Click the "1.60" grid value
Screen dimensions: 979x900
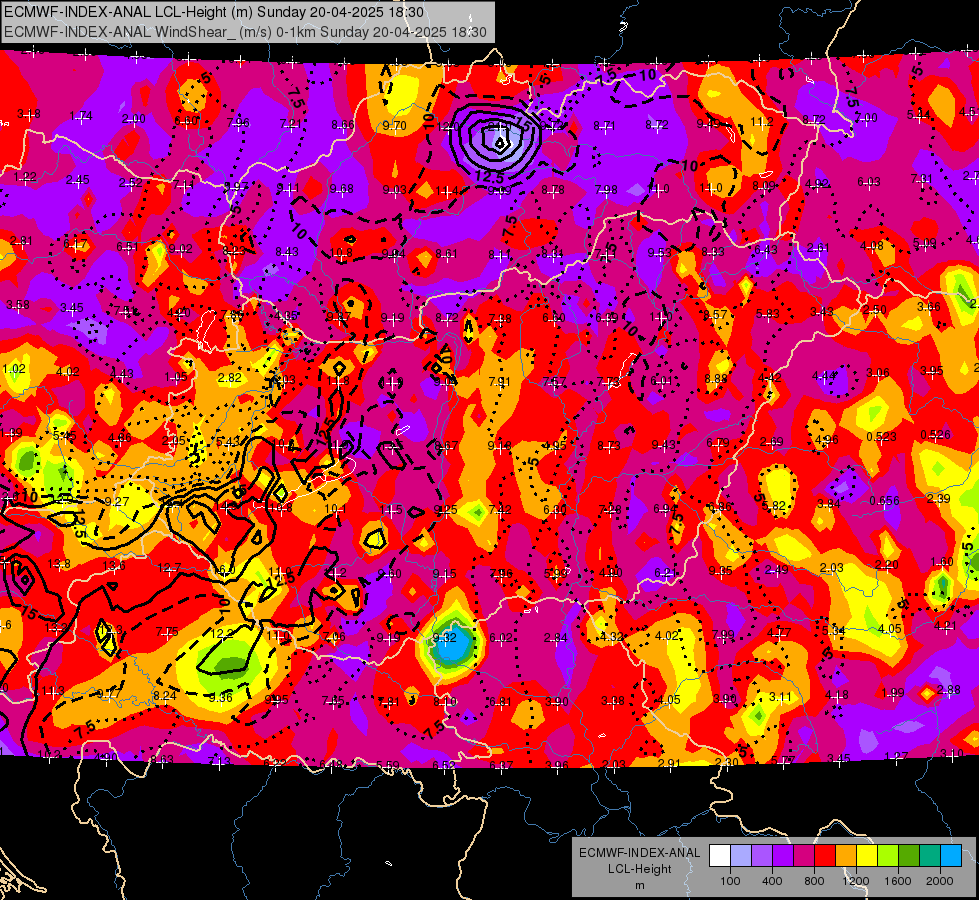click(942, 561)
